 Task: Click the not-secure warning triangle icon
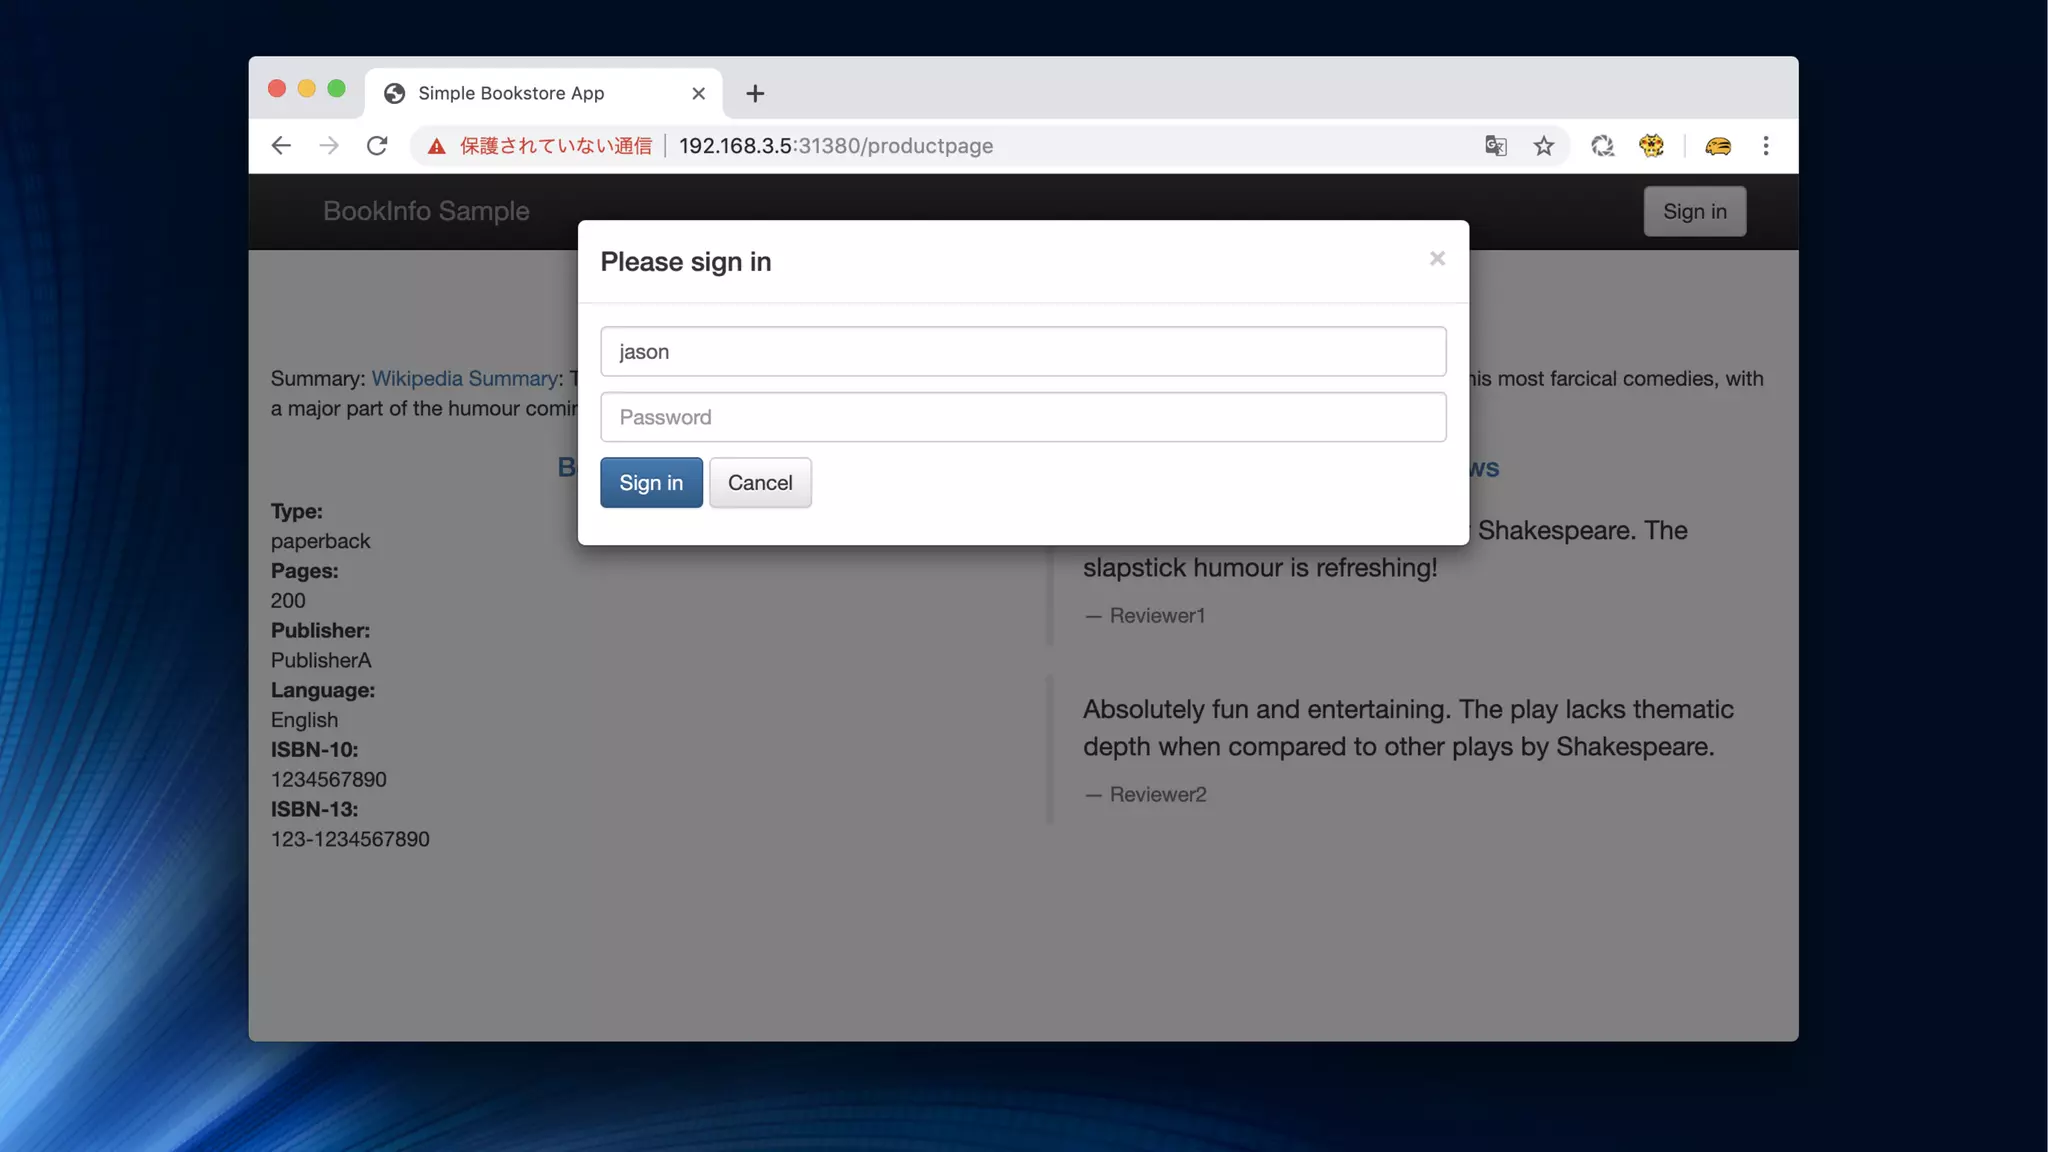point(437,147)
